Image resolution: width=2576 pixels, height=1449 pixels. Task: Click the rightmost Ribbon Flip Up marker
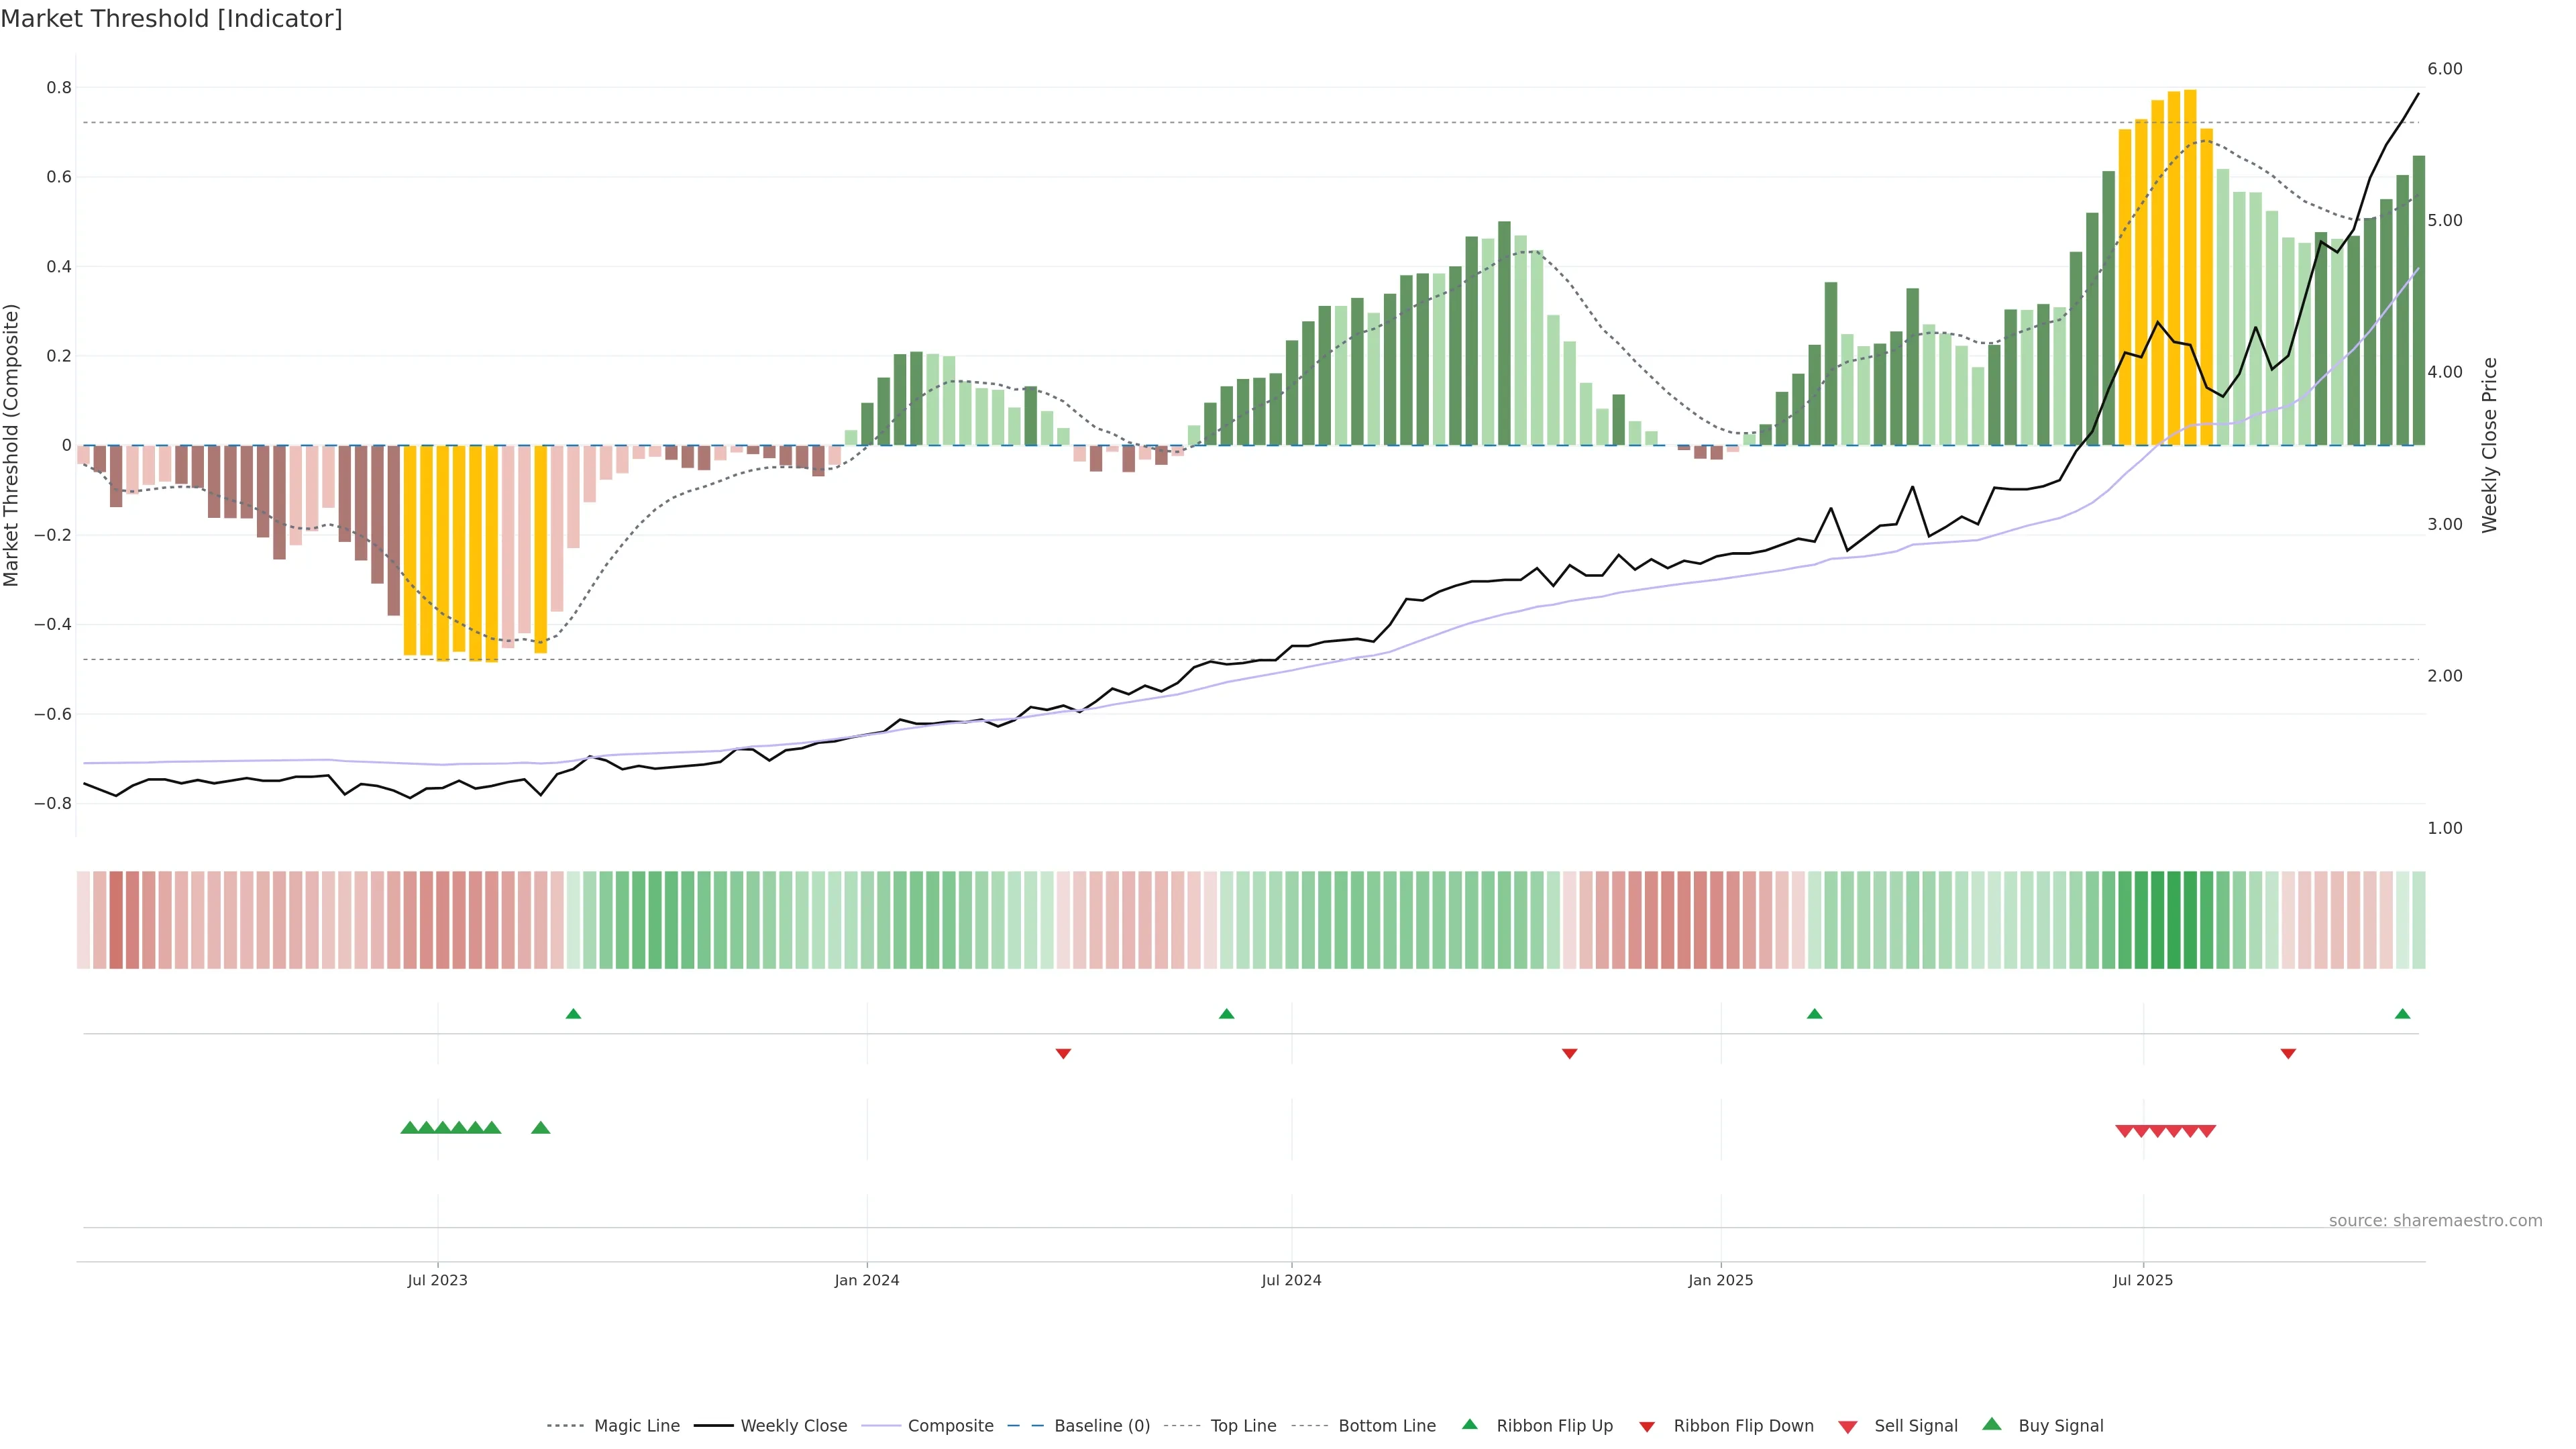coord(2403,1014)
